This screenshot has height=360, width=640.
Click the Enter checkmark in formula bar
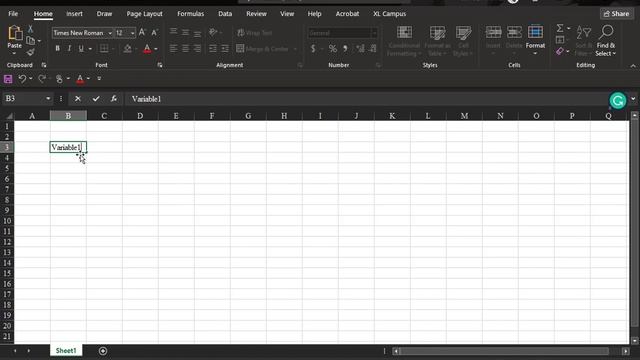pyautogui.click(x=96, y=99)
